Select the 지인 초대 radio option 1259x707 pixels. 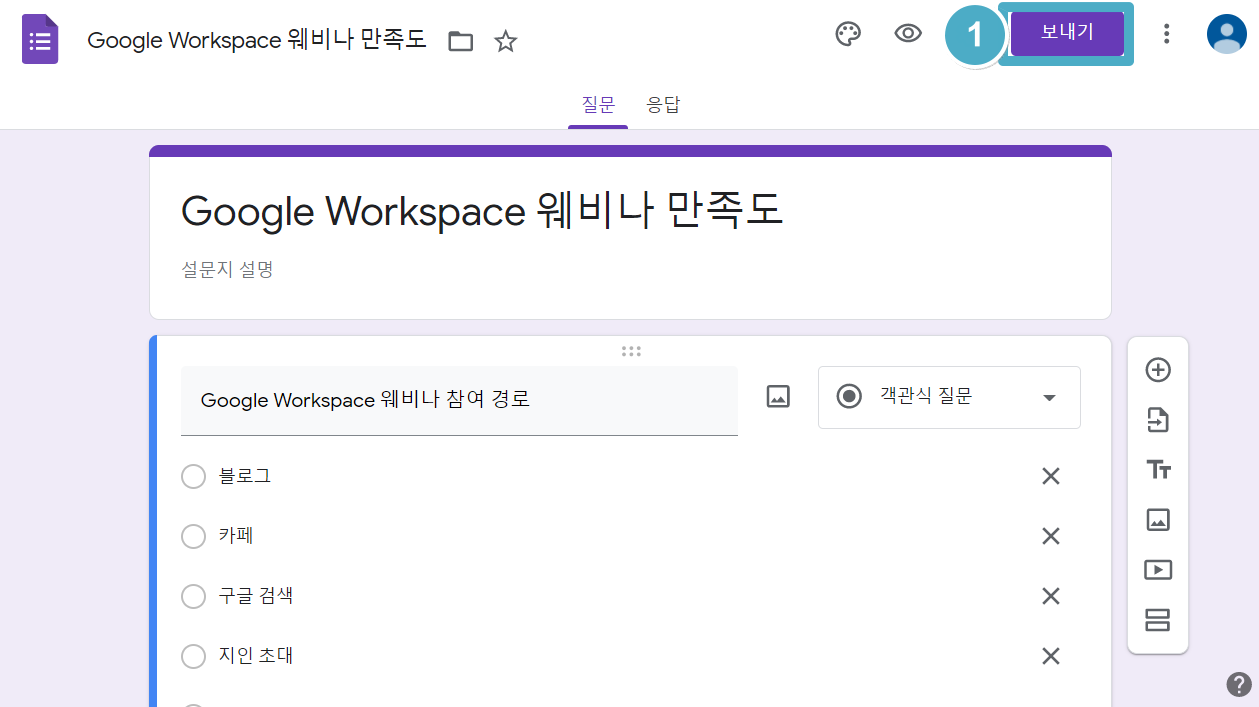pos(193,657)
